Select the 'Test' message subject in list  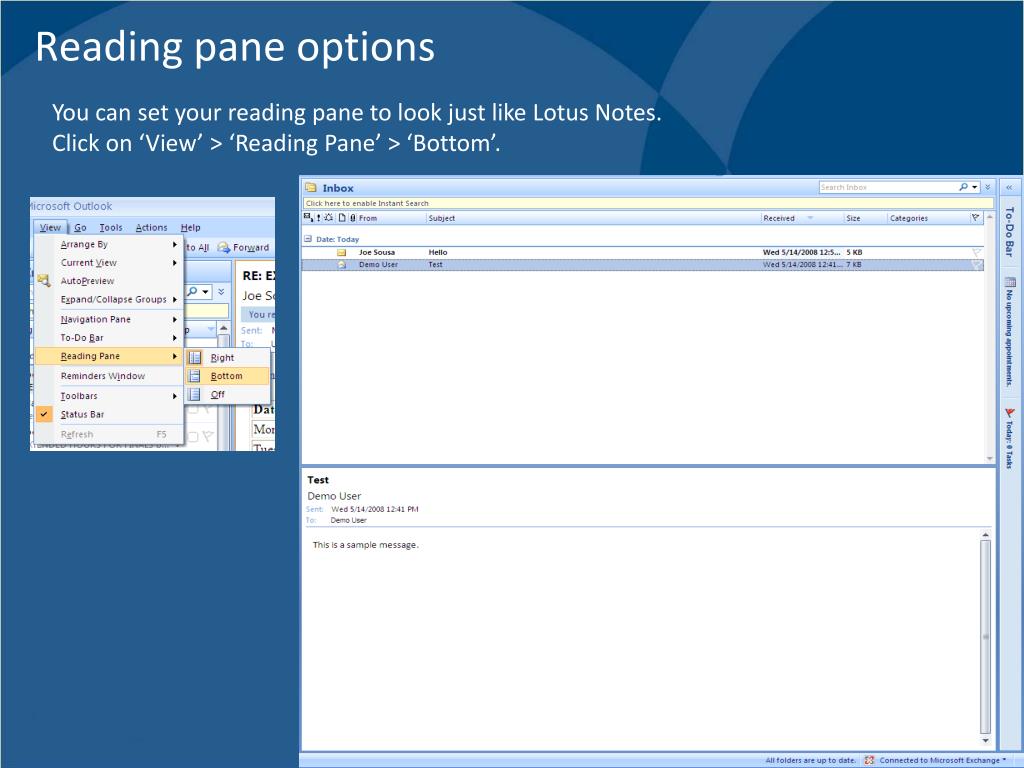pyautogui.click(x=436, y=264)
